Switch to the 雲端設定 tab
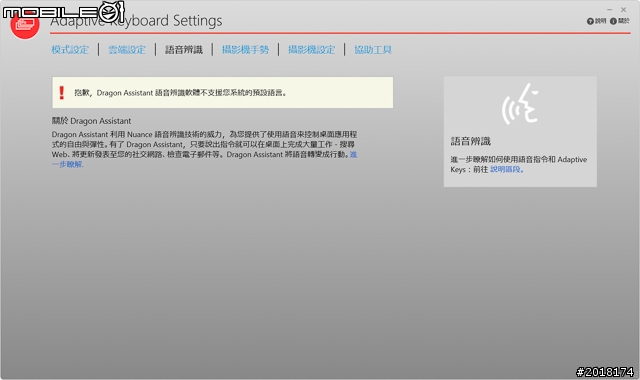Viewport: 640px width, 380px height. [x=127, y=50]
